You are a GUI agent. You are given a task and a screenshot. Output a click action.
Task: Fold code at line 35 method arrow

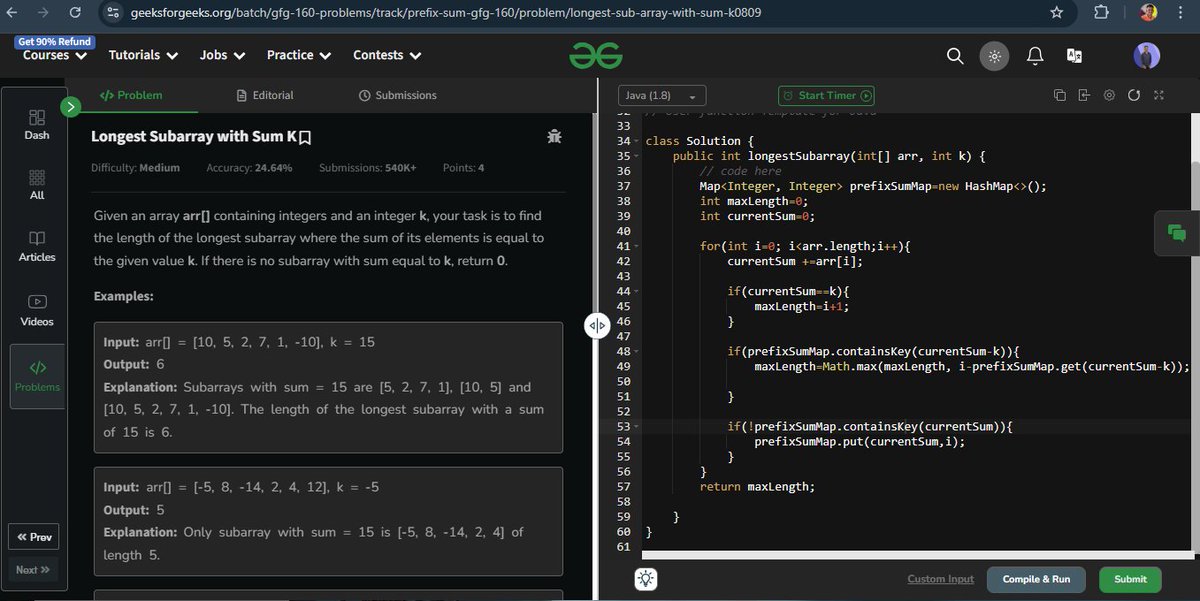pos(636,156)
